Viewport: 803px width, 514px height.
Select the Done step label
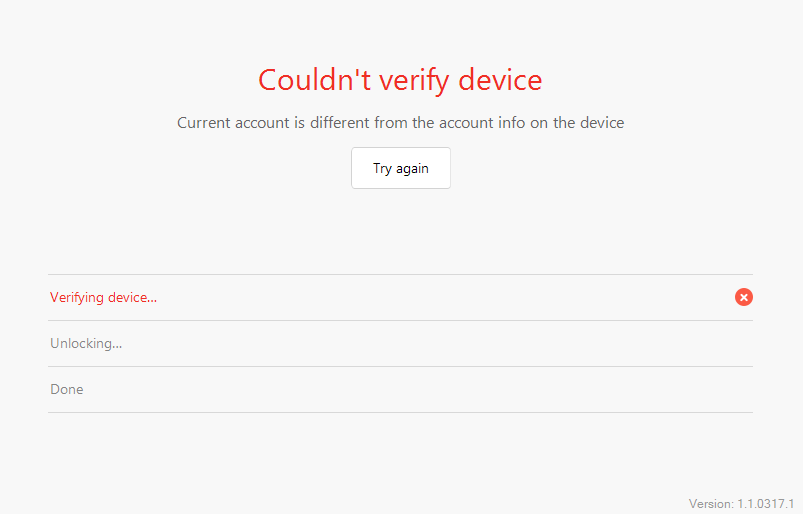[x=67, y=389]
